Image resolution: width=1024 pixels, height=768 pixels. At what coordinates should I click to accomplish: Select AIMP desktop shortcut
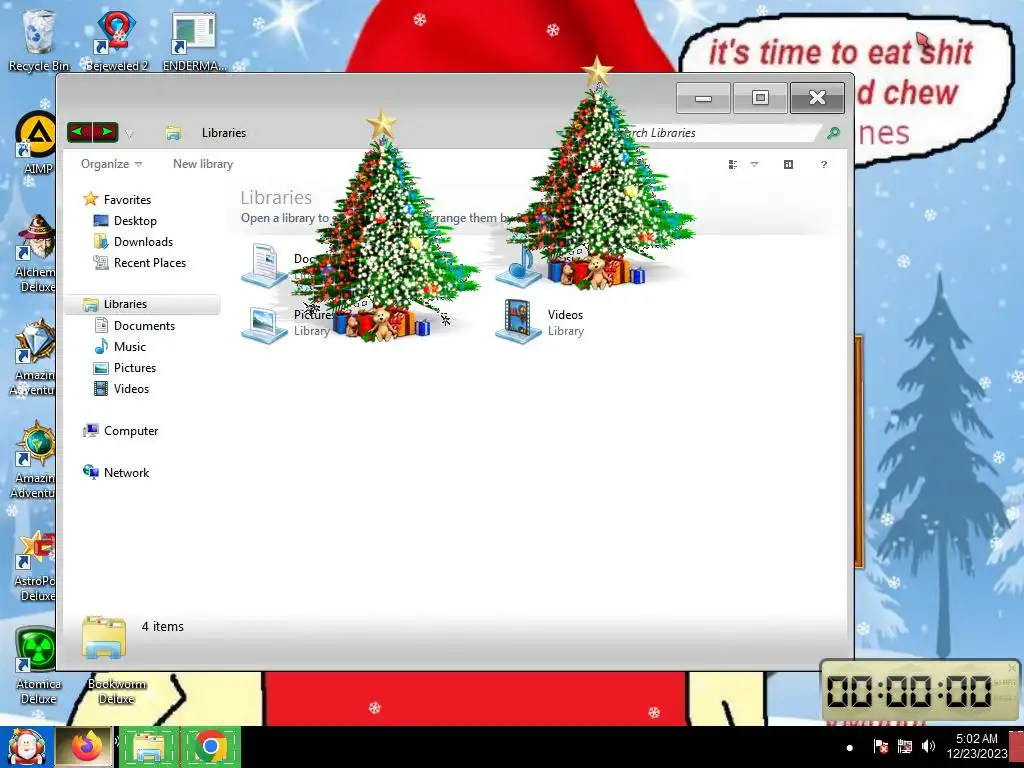(x=36, y=144)
